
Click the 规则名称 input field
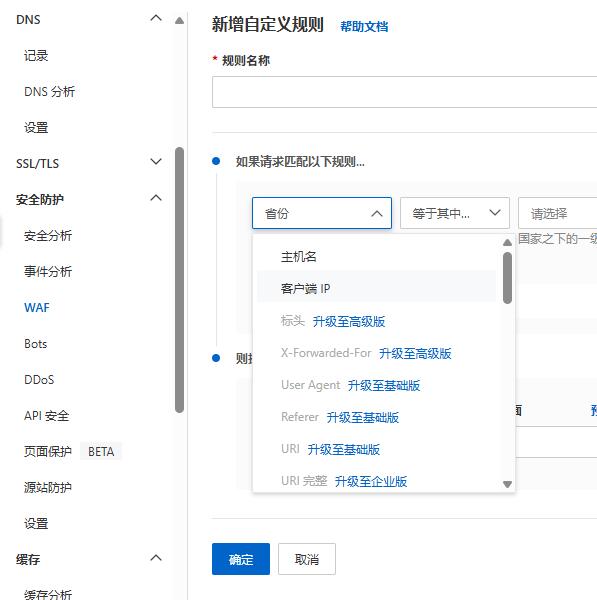pyautogui.click(x=405, y=92)
